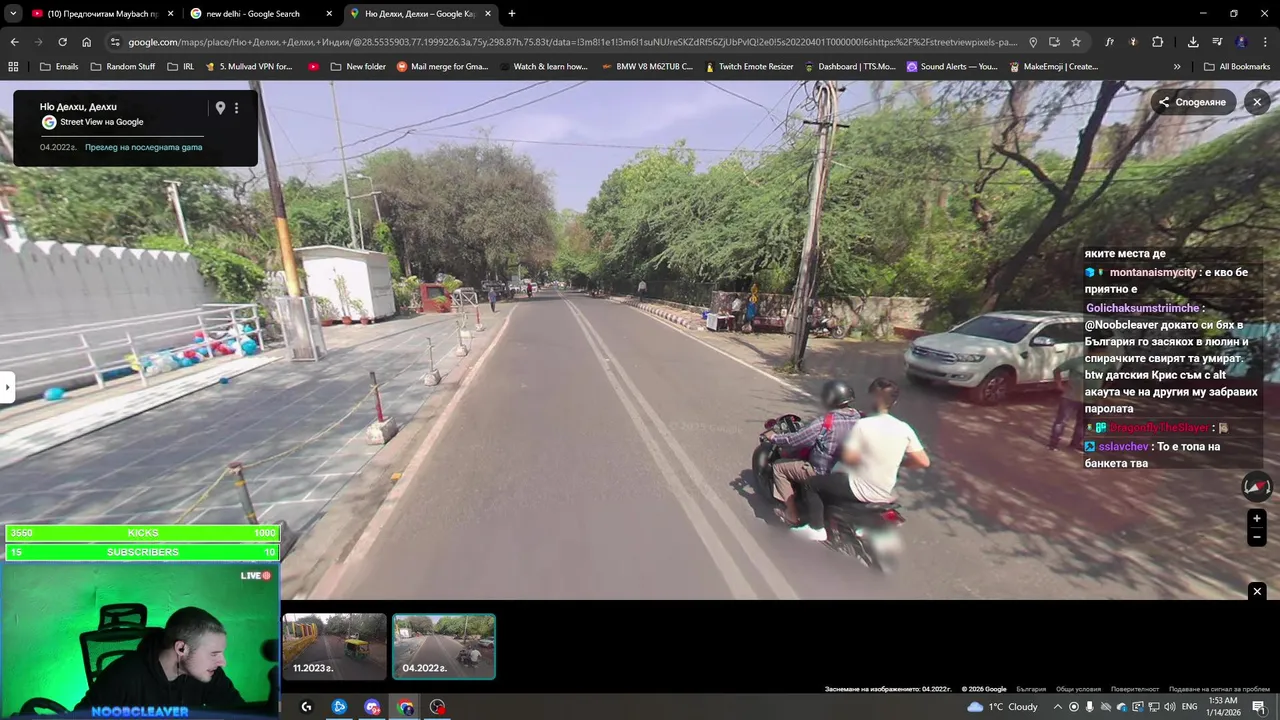Open the Chrome extensions puzzle icon
1280x720 pixels.
[x=1157, y=42]
